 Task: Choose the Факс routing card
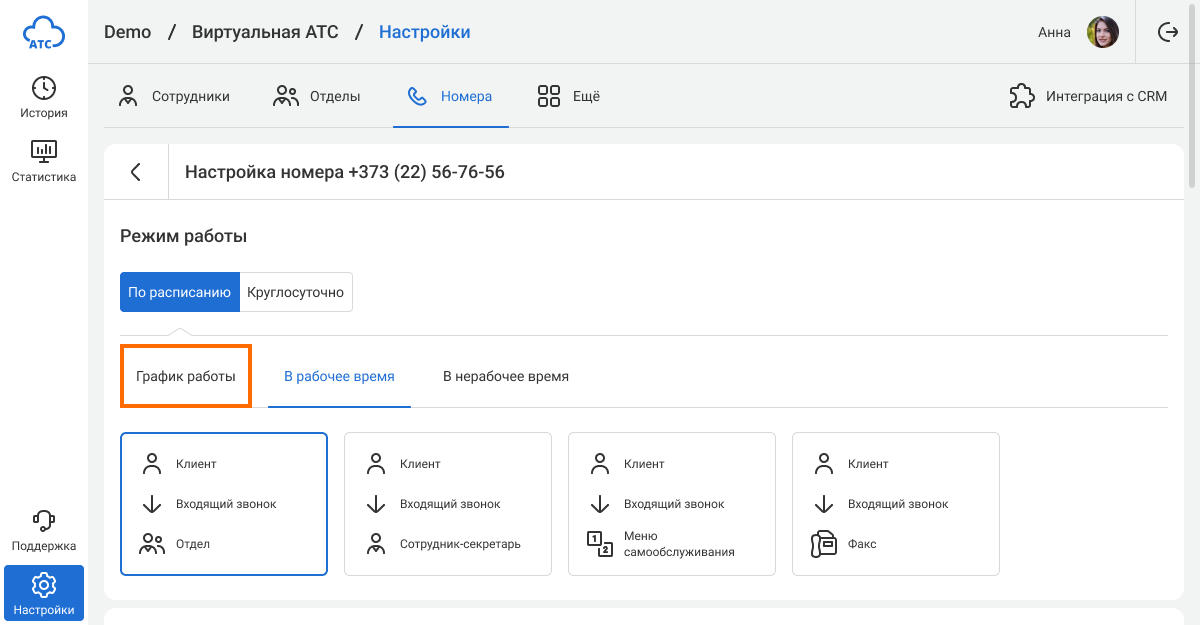point(896,504)
